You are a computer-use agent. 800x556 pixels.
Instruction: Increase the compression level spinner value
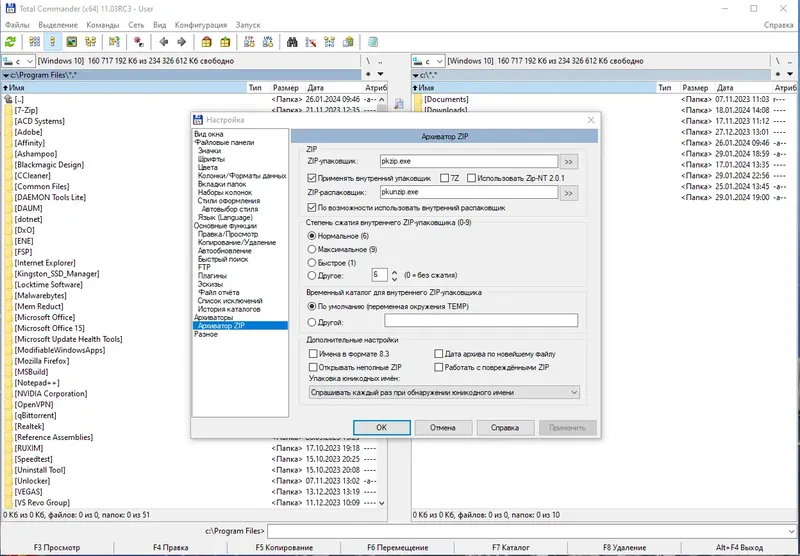tap(394, 272)
